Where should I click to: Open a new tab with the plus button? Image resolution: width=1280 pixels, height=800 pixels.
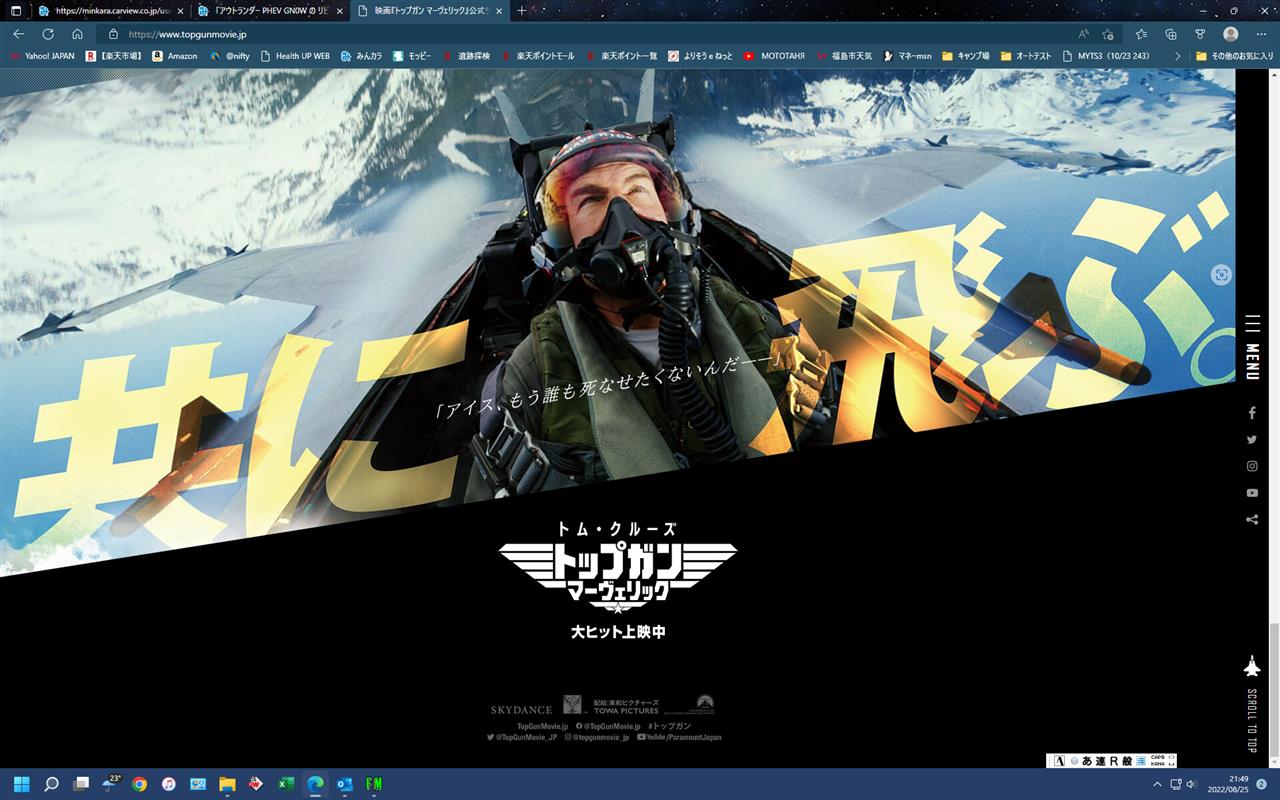coord(521,11)
